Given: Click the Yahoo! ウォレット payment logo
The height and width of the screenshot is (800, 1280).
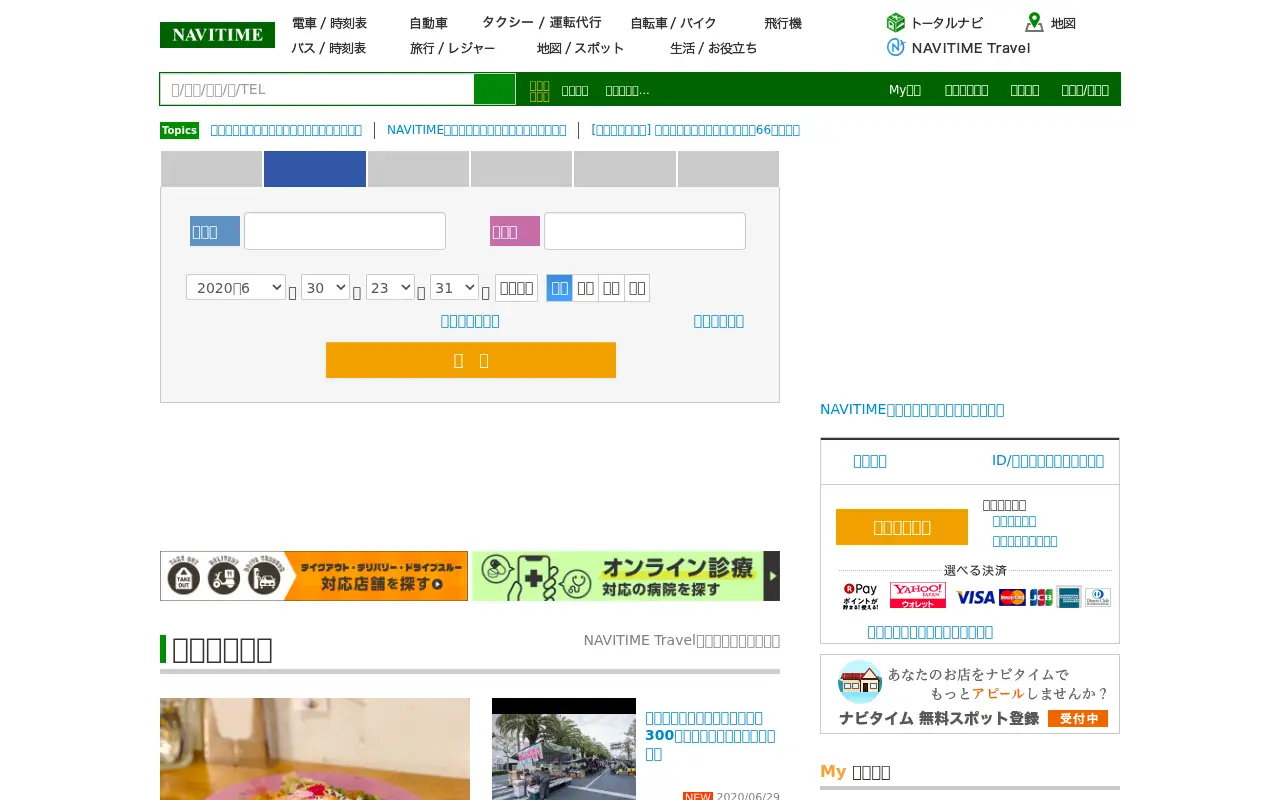Looking at the screenshot, I should [918, 595].
